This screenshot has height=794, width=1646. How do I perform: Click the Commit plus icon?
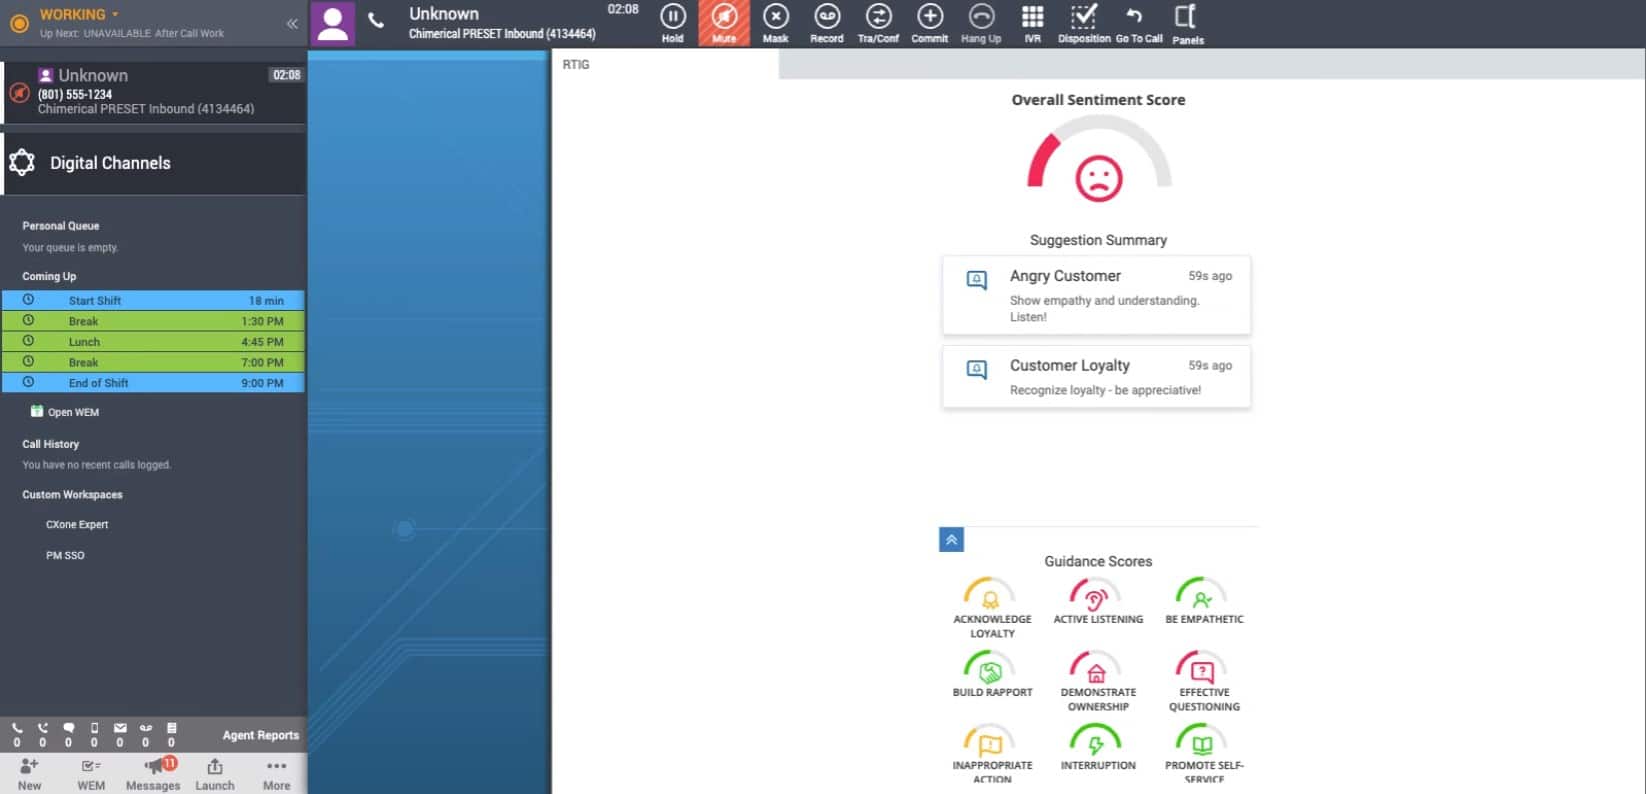point(929,22)
